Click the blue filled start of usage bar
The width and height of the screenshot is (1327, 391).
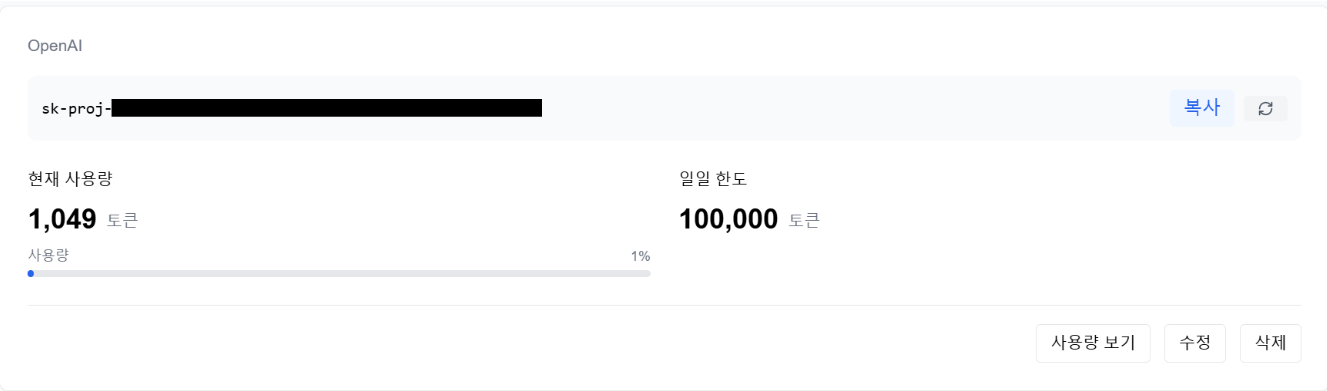click(x=31, y=273)
